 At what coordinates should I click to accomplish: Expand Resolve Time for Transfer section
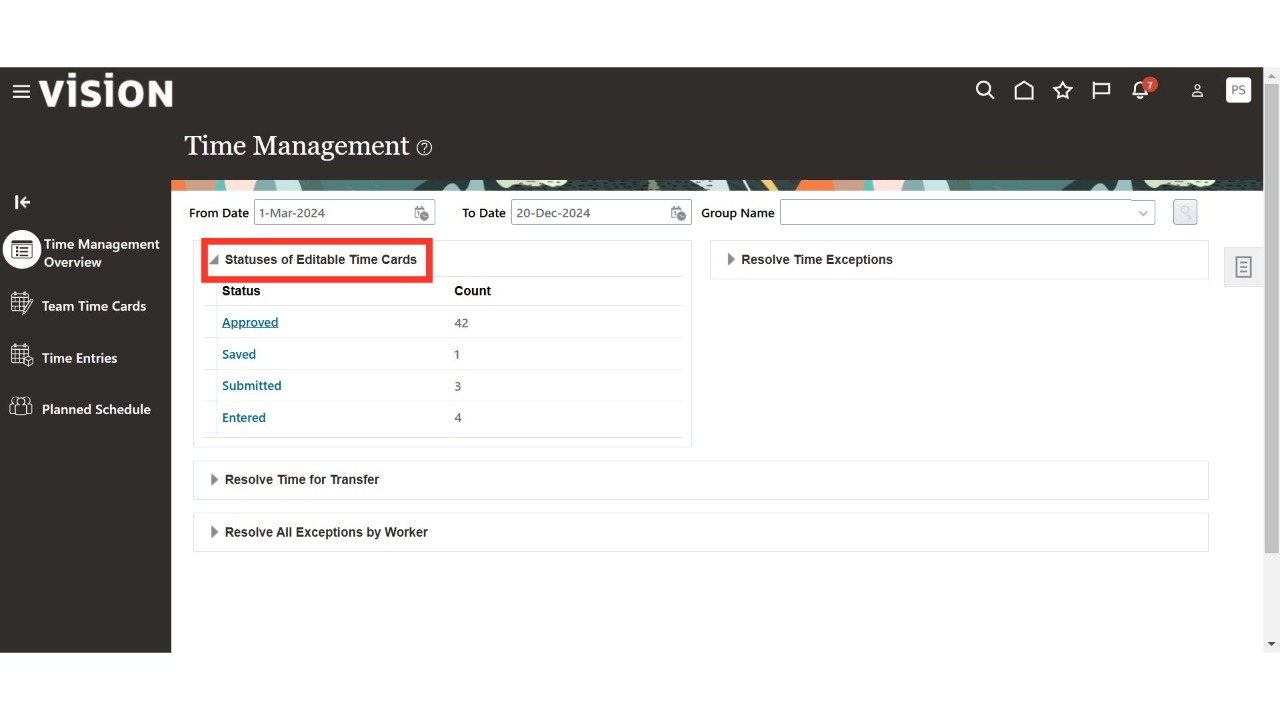click(x=214, y=480)
